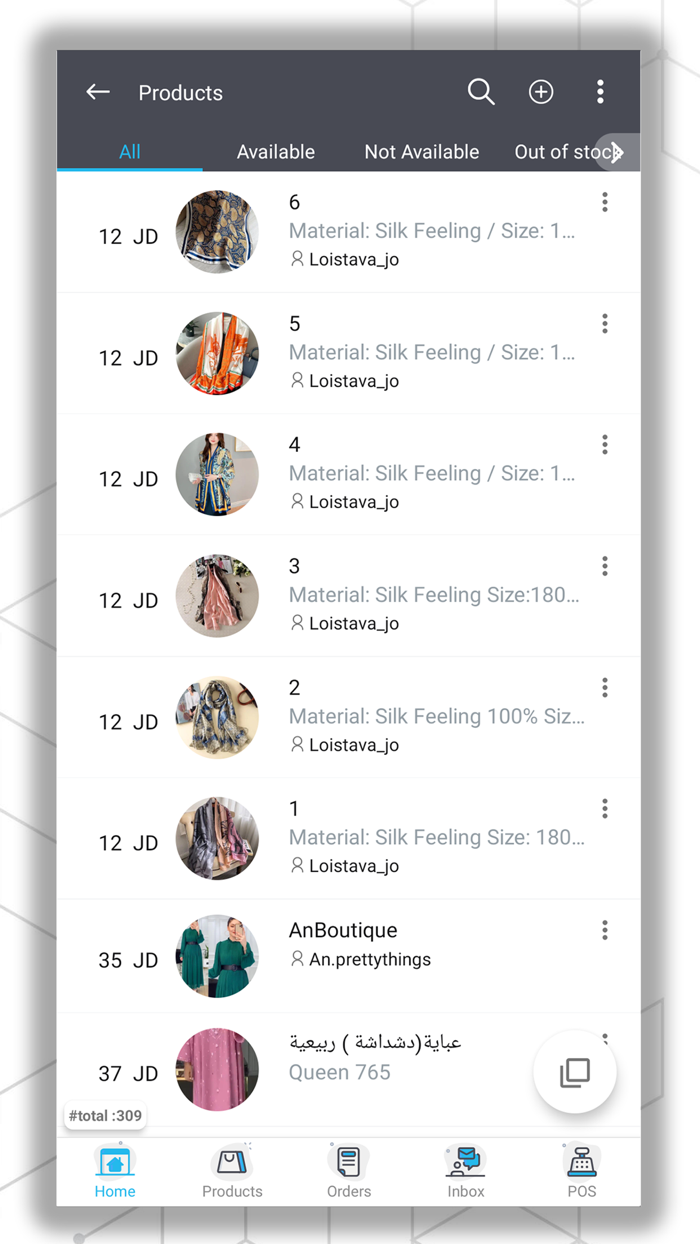700x1244 pixels.
Task: Open options menu for product 3
Action: [x=605, y=567]
